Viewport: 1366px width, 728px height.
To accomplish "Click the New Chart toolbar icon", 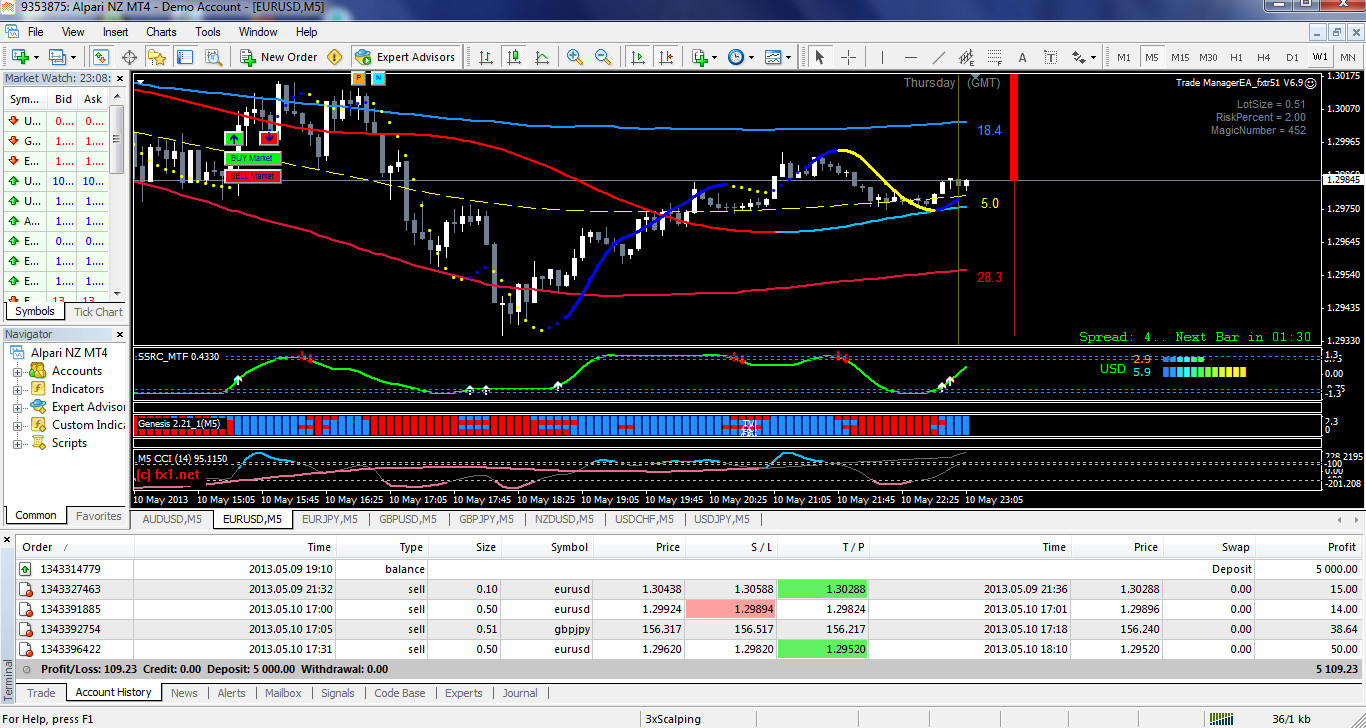I will coord(20,57).
